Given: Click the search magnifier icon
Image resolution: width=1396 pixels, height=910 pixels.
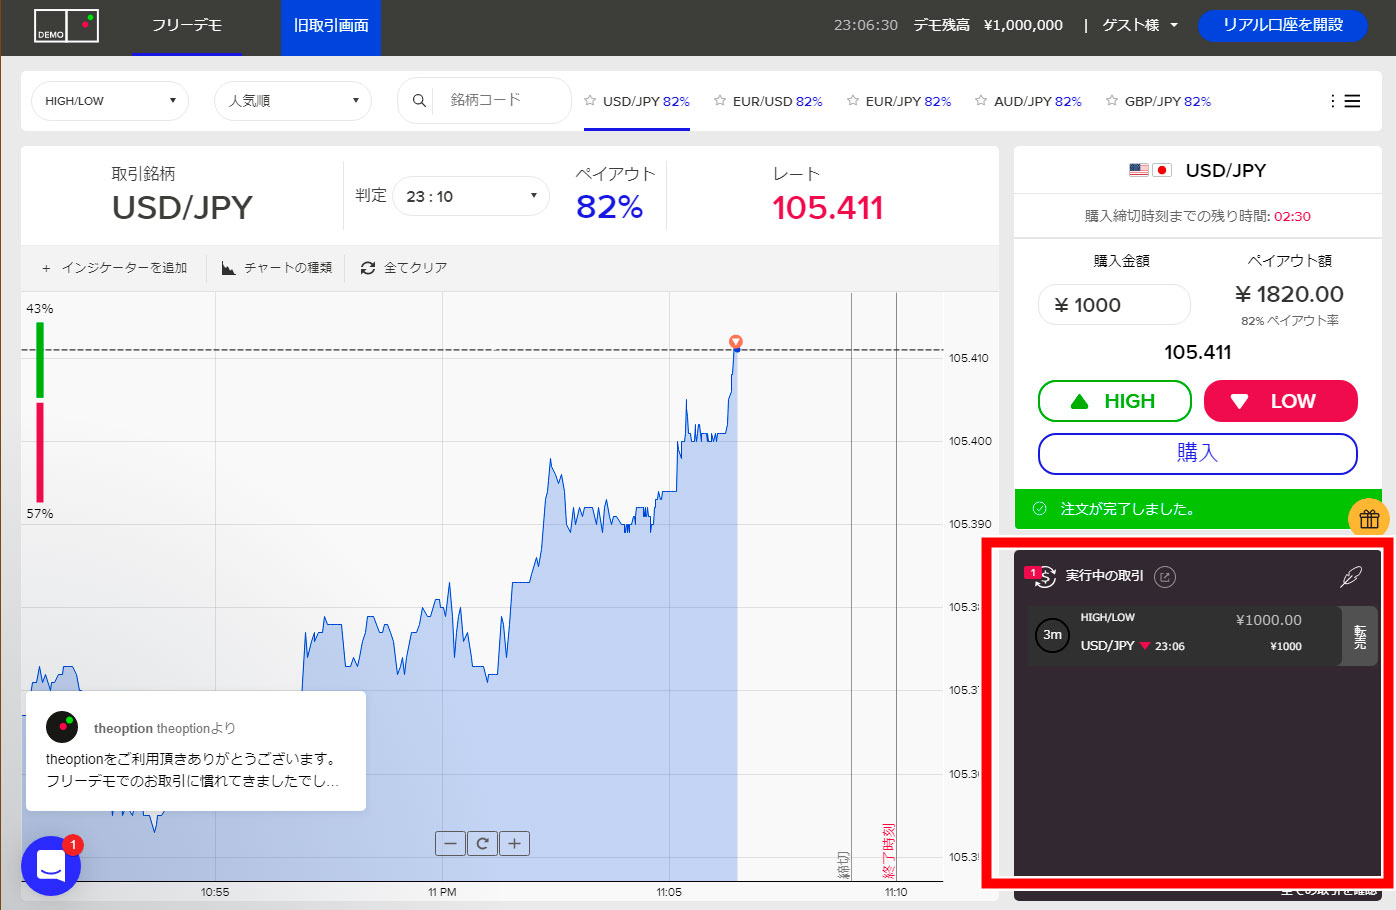Looking at the screenshot, I should click(419, 100).
